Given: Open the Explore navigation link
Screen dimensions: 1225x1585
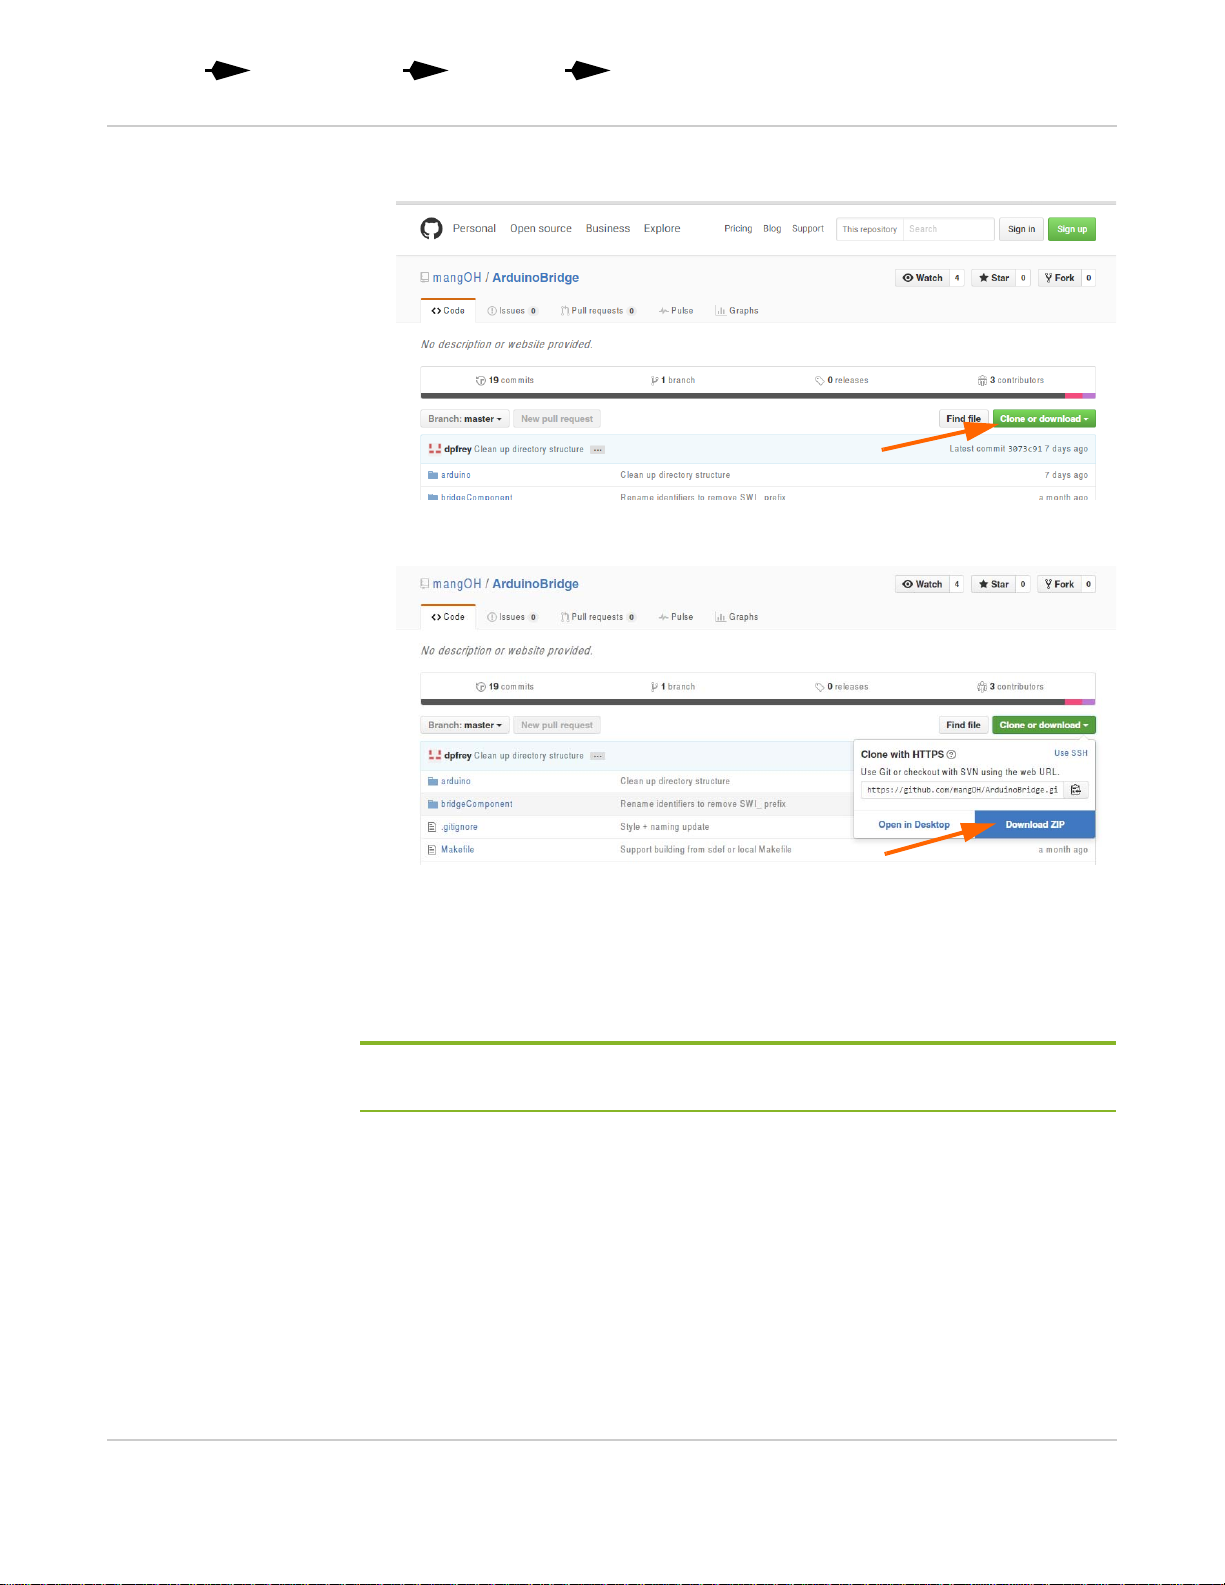Looking at the screenshot, I should click(662, 229).
